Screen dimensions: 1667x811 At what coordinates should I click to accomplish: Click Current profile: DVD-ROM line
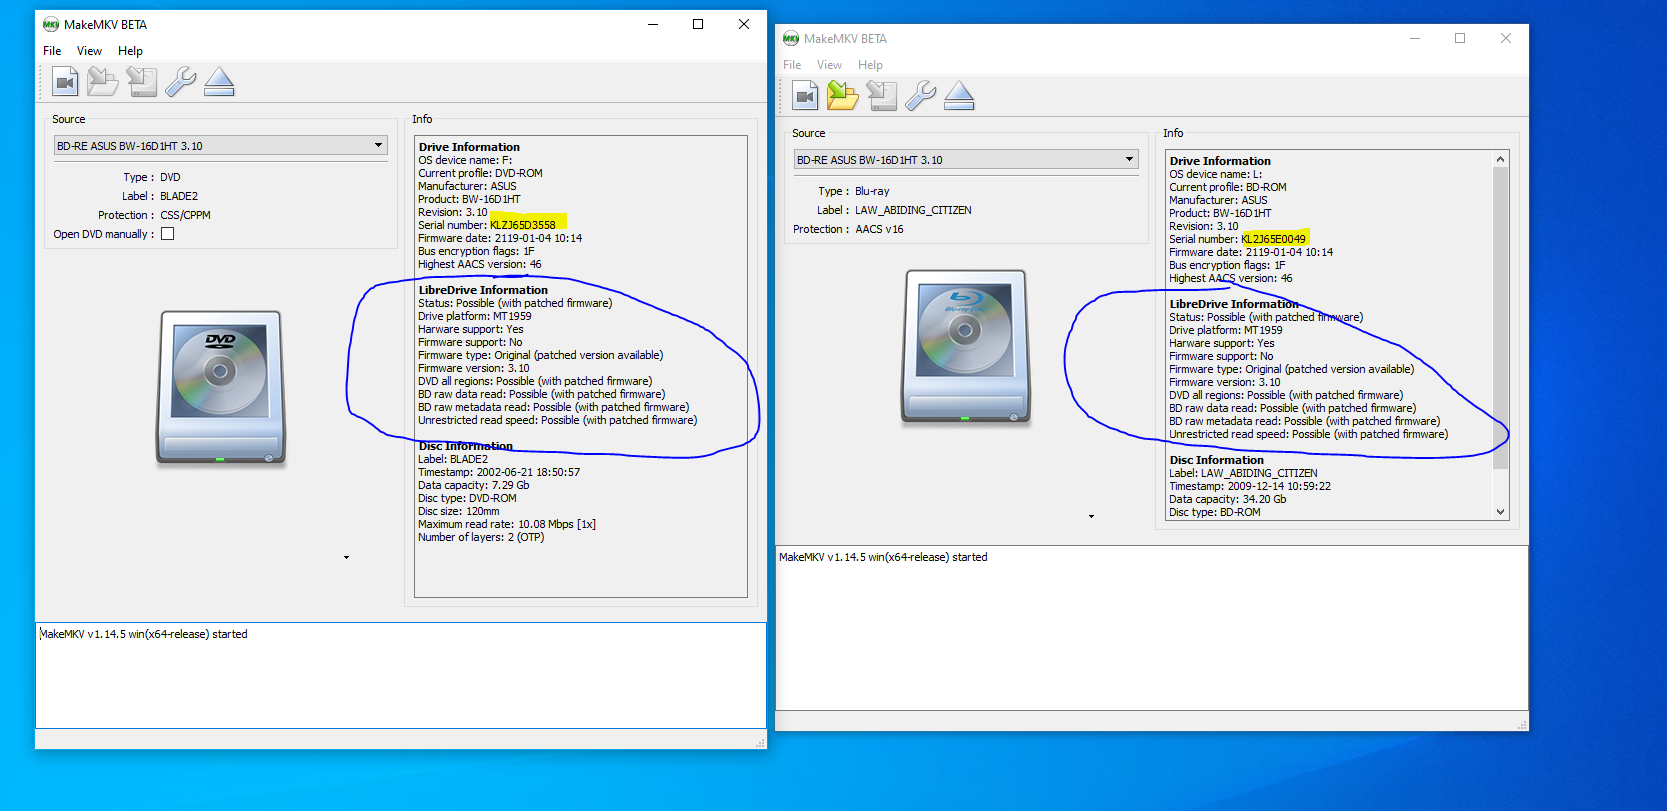click(x=480, y=173)
